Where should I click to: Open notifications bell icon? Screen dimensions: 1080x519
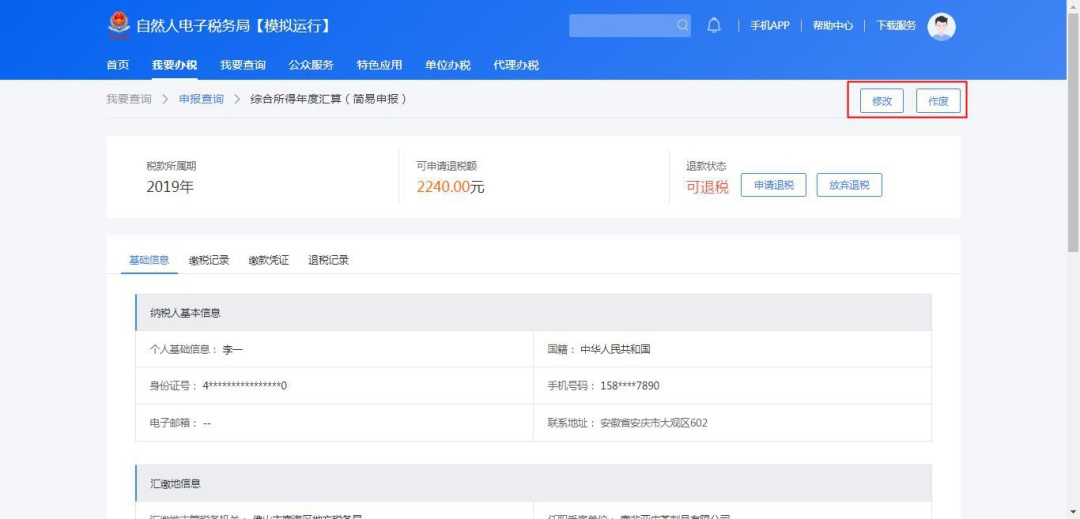coord(714,26)
